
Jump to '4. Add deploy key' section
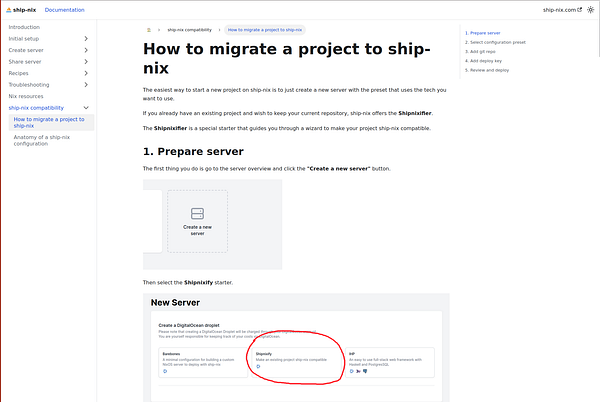tap(483, 61)
